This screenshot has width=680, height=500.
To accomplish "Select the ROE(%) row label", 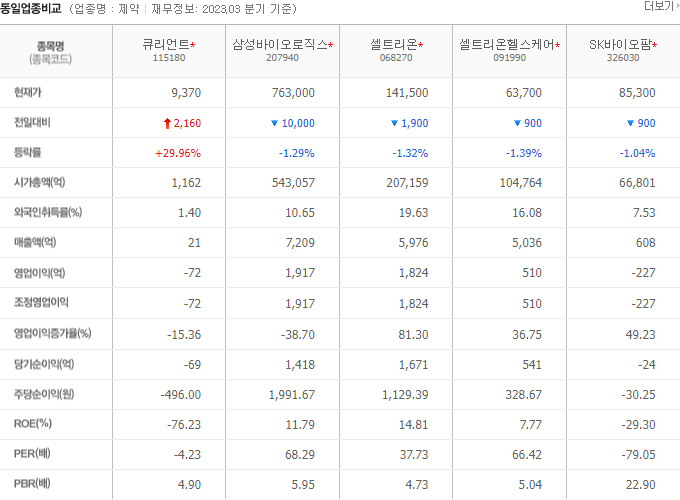I will (33, 423).
